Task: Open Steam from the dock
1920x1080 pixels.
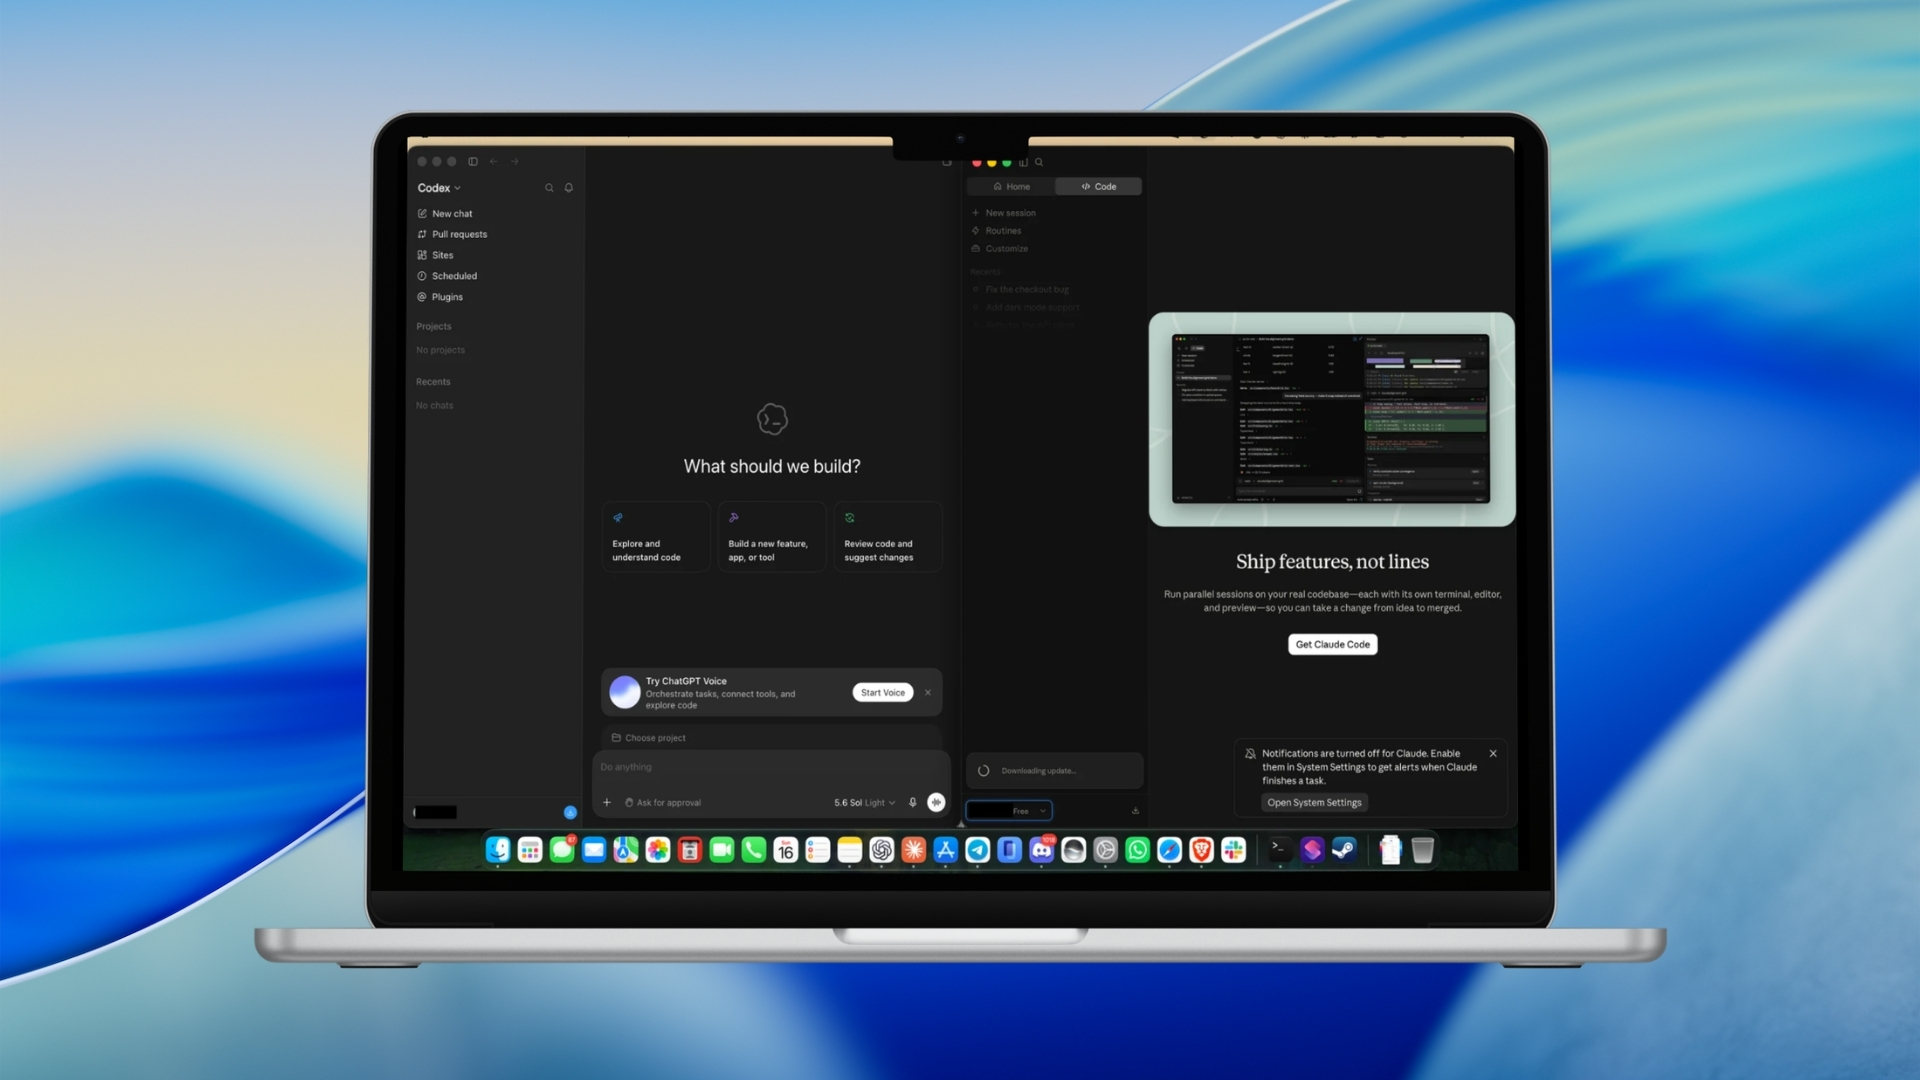Action: coord(1344,850)
